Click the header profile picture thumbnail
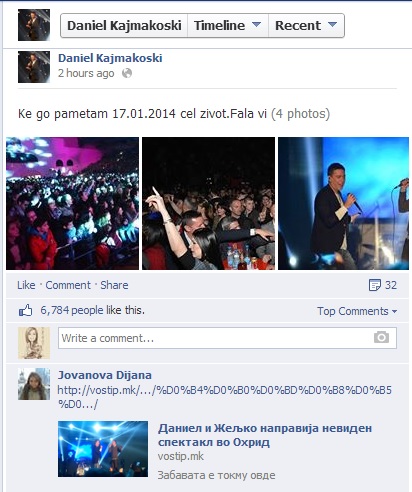This screenshot has height=492, width=412. (34, 25)
